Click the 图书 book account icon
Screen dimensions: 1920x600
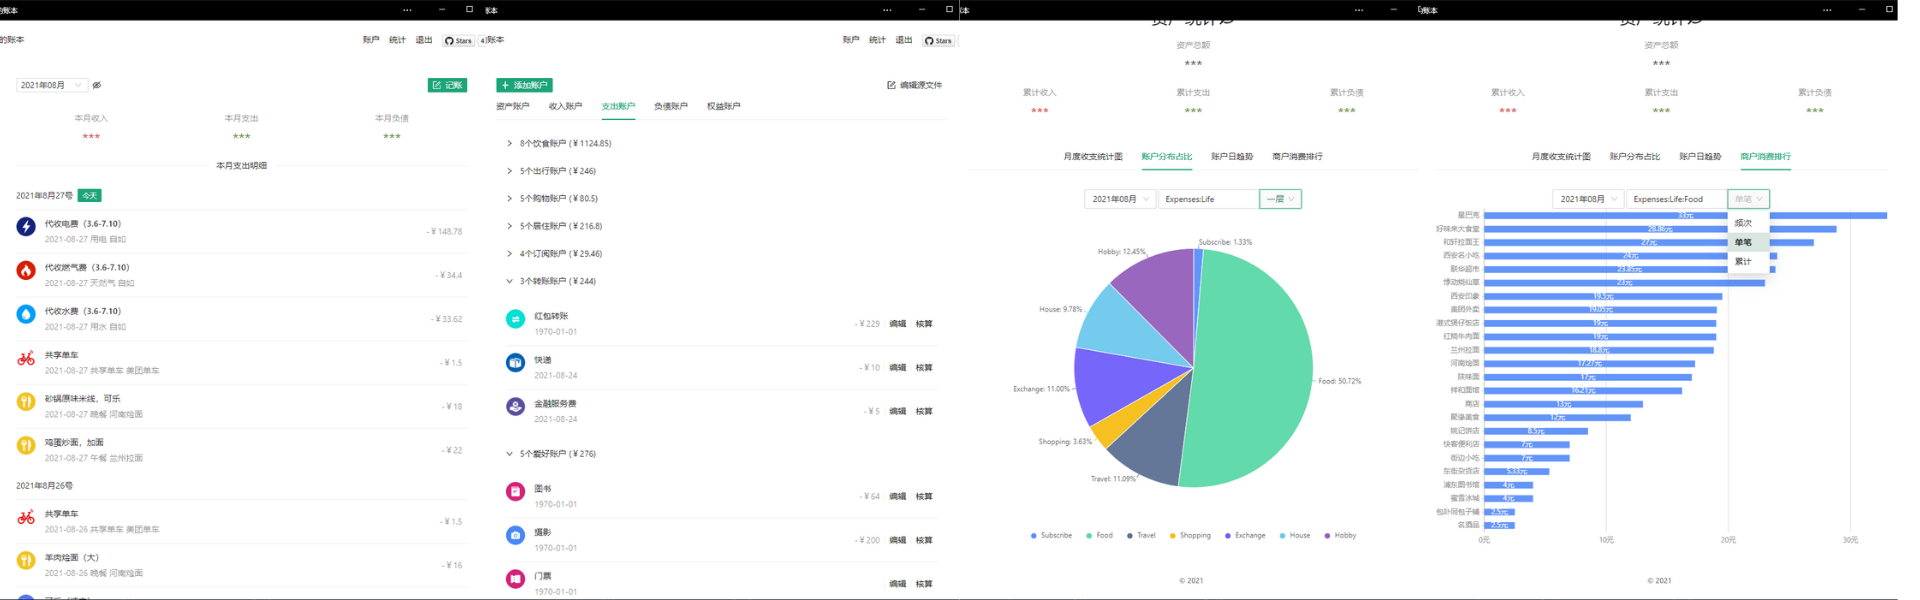(x=515, y=492)
